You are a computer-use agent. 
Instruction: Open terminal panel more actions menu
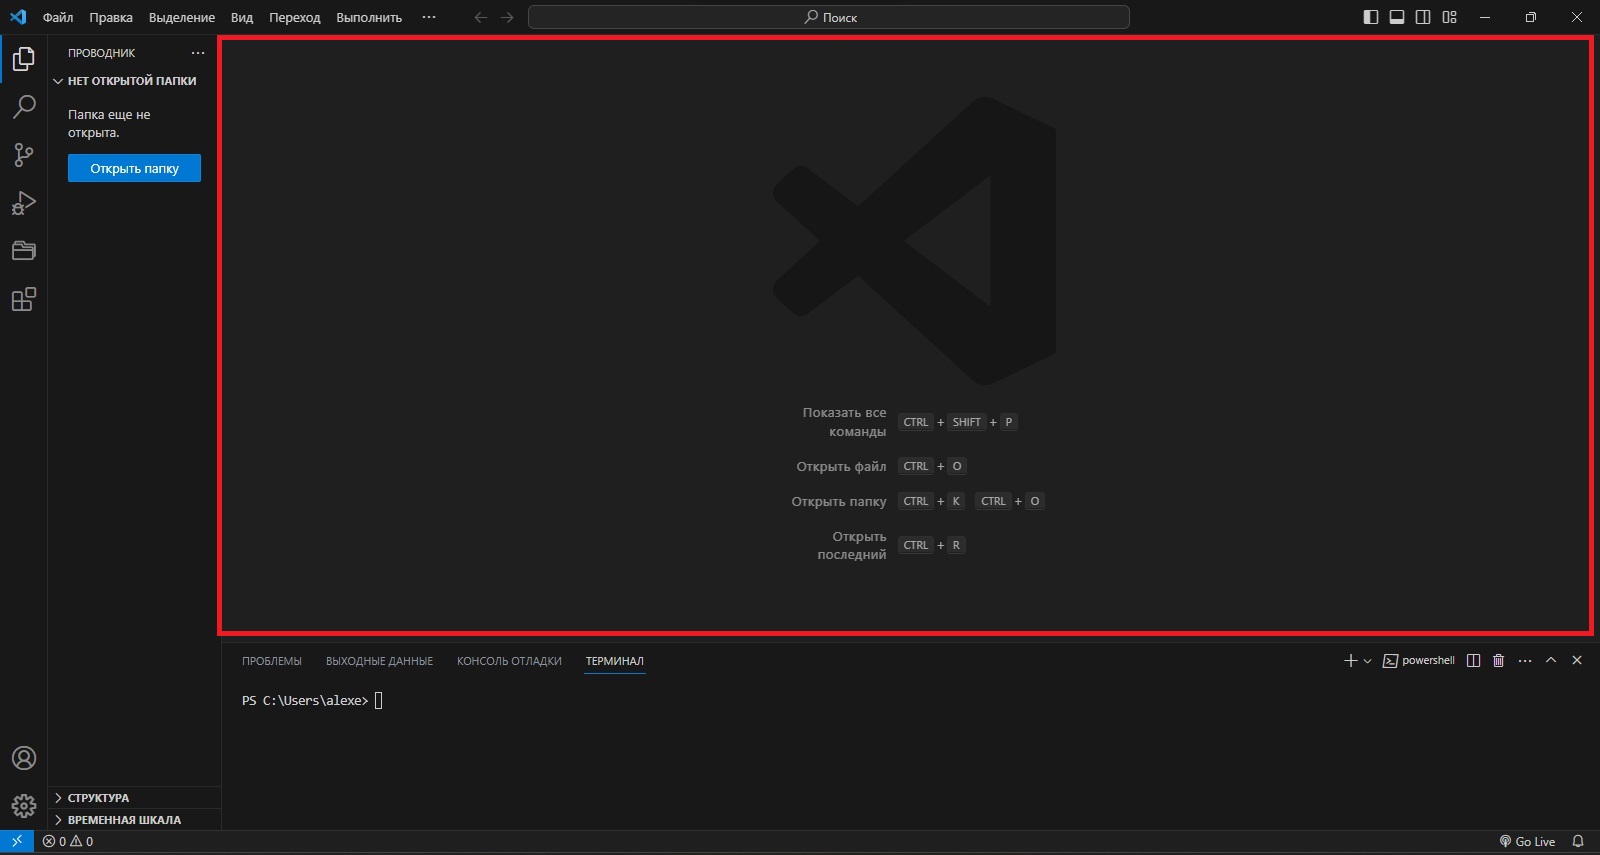1525,661
